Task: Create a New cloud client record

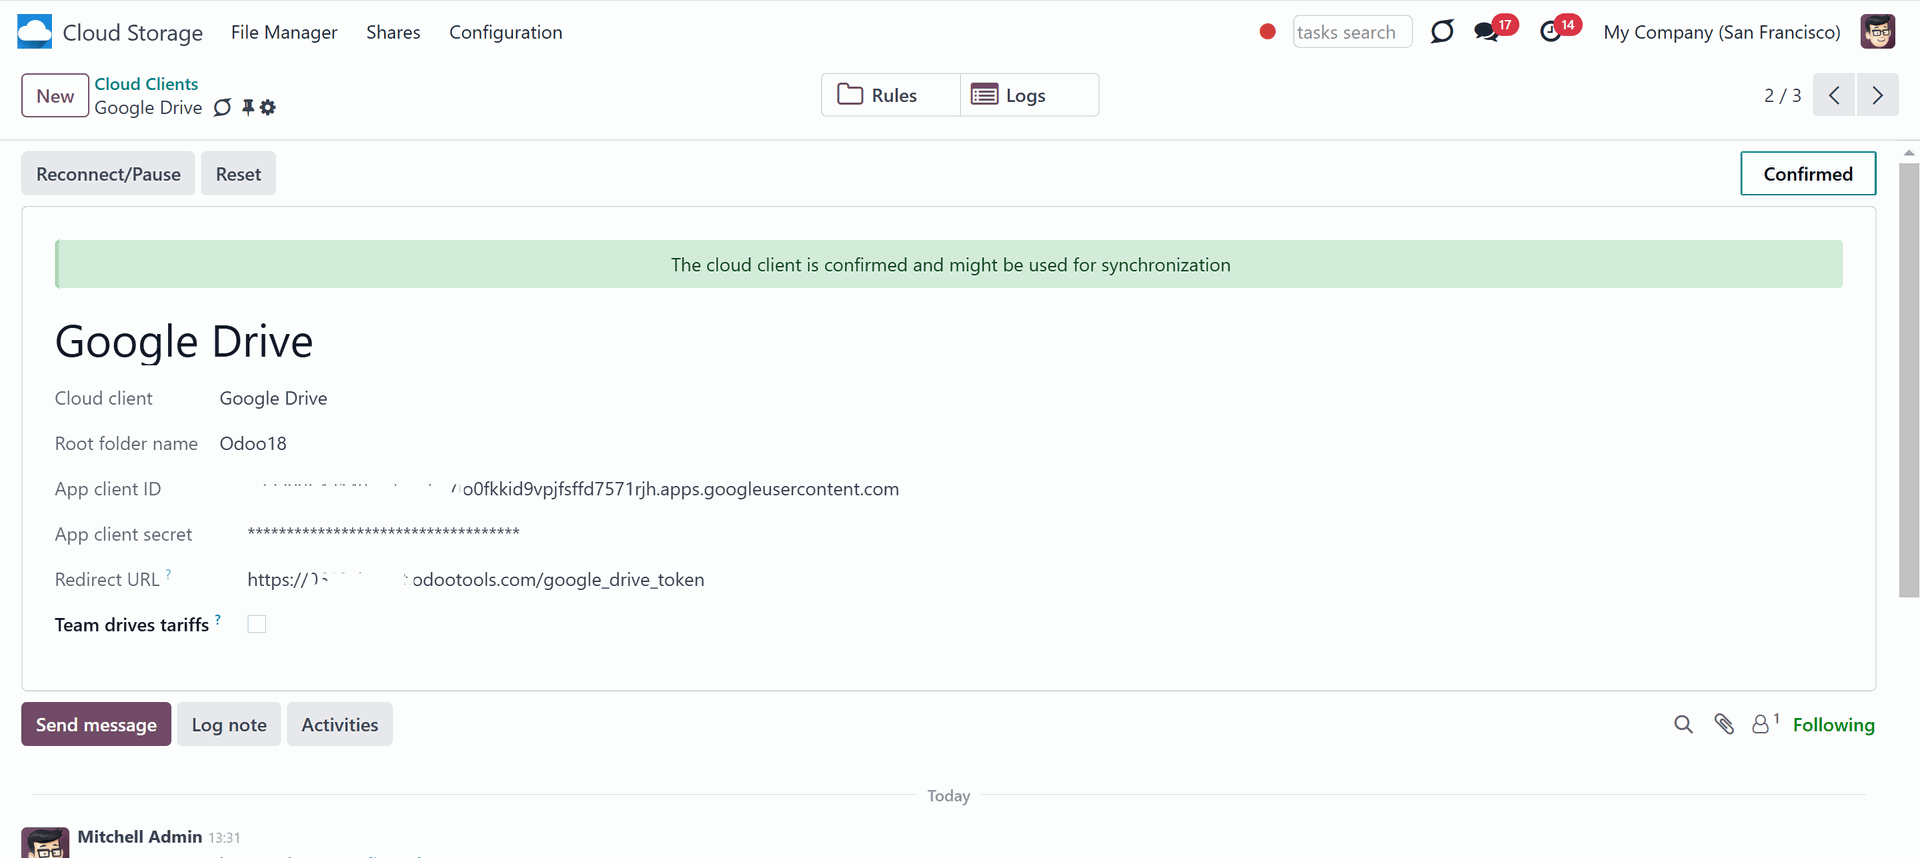Action: point(55,96)
